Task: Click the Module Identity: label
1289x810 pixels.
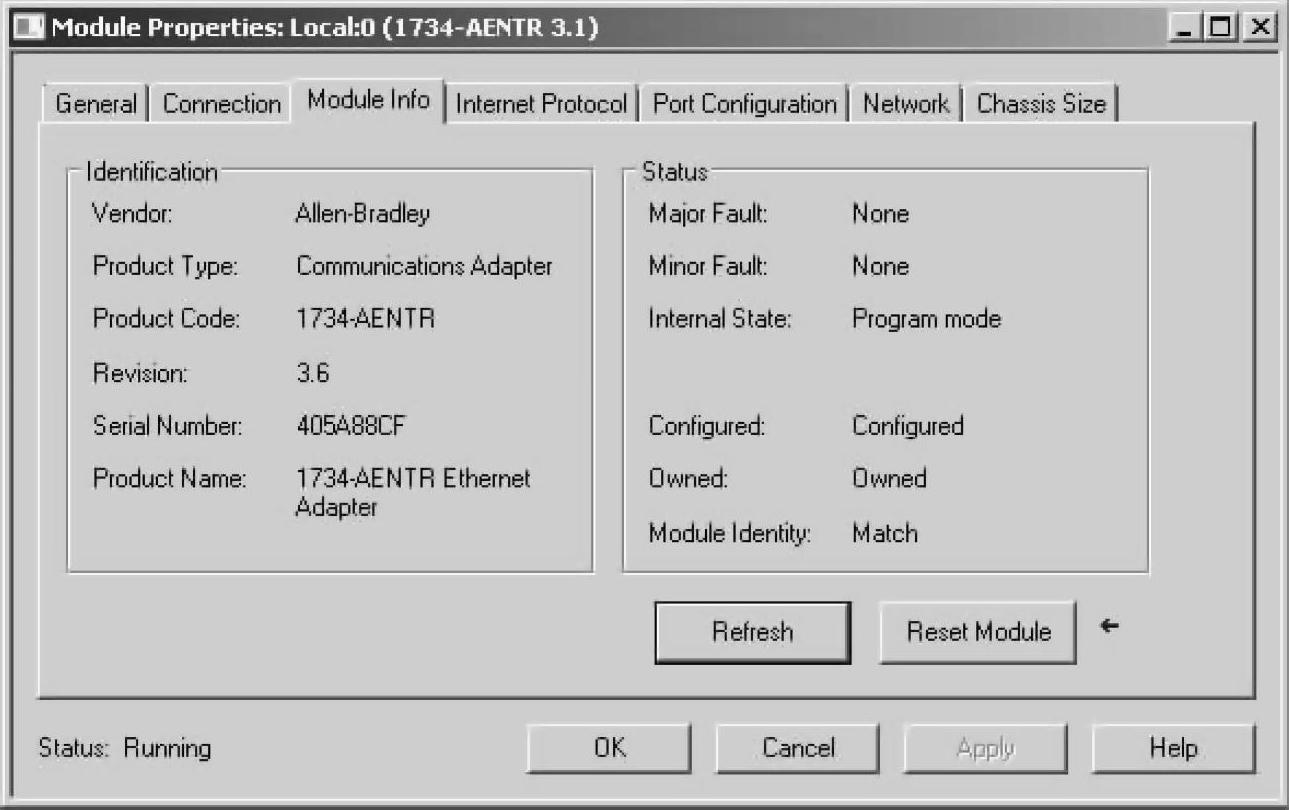Action: (729, 533)
